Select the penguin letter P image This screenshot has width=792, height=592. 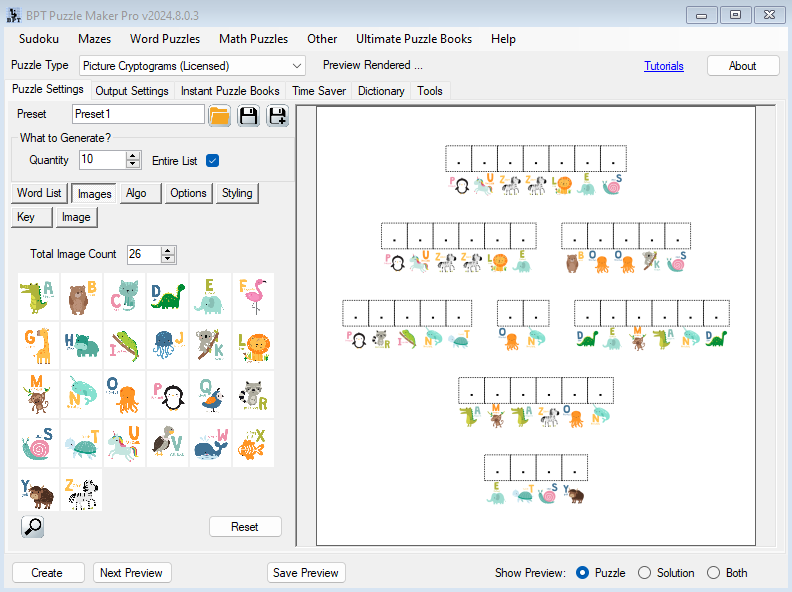pyautogui.click(x=168, y=395)
